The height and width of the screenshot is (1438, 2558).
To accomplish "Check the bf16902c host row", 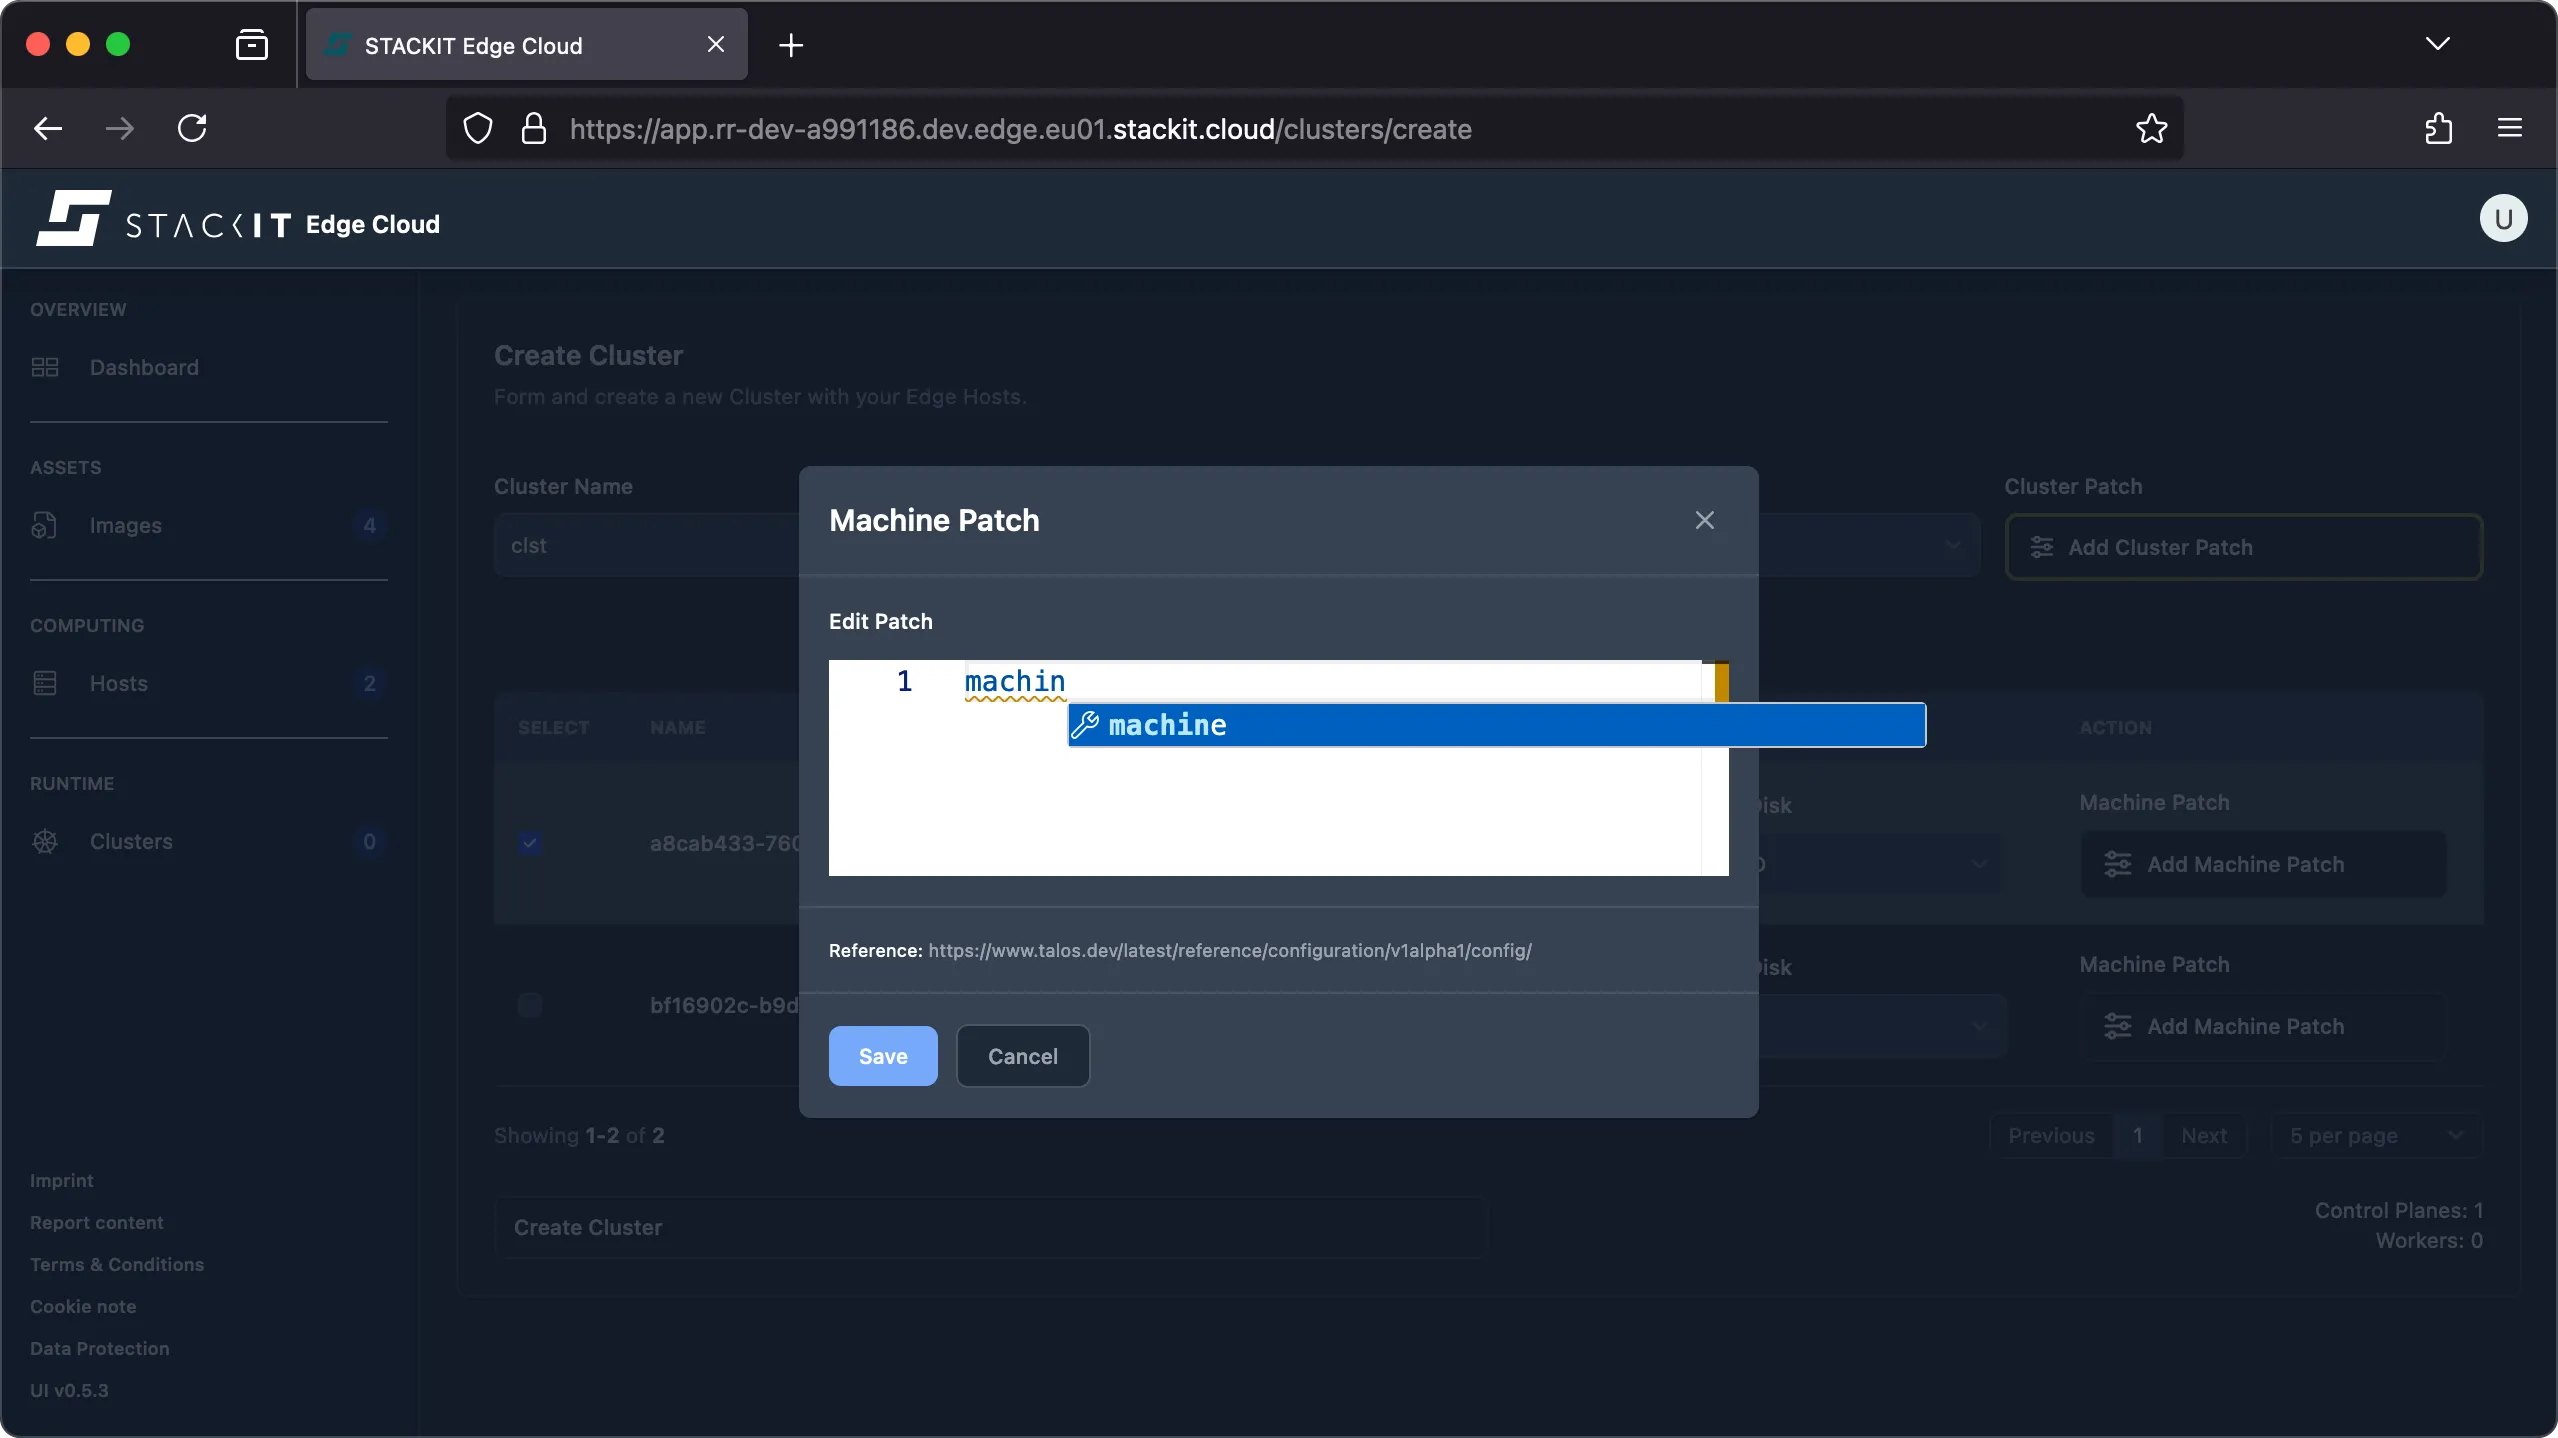I will click(x=529, y=1005).
